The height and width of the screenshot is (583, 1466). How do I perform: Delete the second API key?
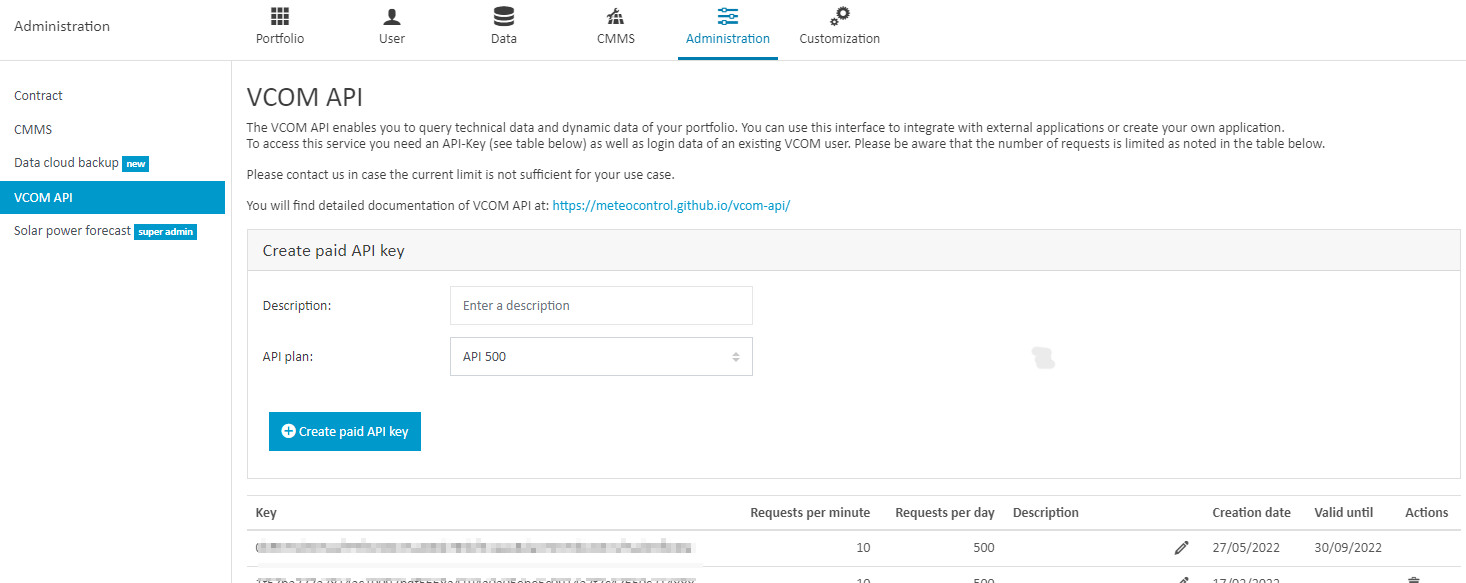point(1413,578)
